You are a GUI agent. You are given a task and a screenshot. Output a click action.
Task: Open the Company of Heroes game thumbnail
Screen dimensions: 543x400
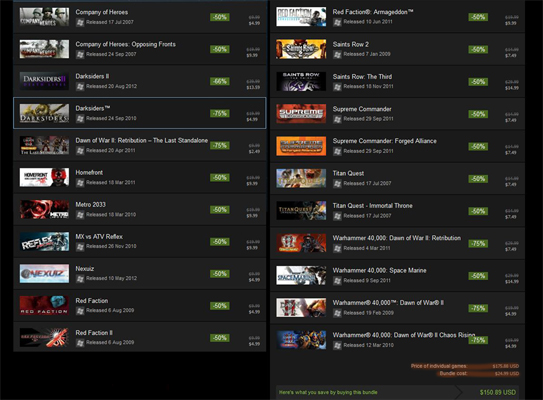44,17
